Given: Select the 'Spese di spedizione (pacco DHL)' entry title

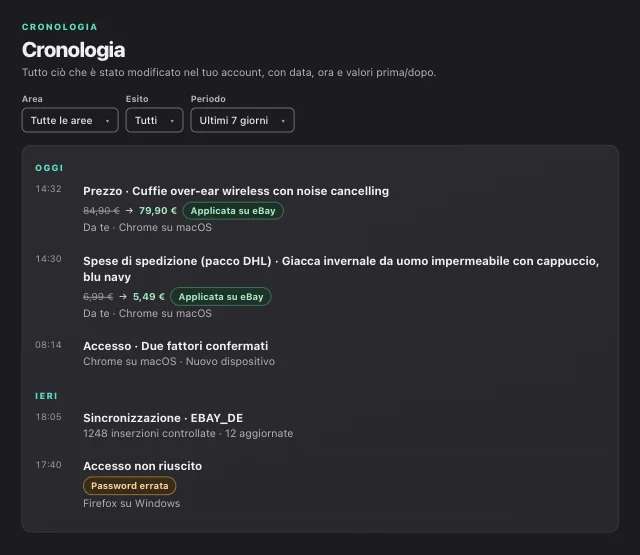Looking at the screenshot, I should pyautogui.click(x=341, y=269).
